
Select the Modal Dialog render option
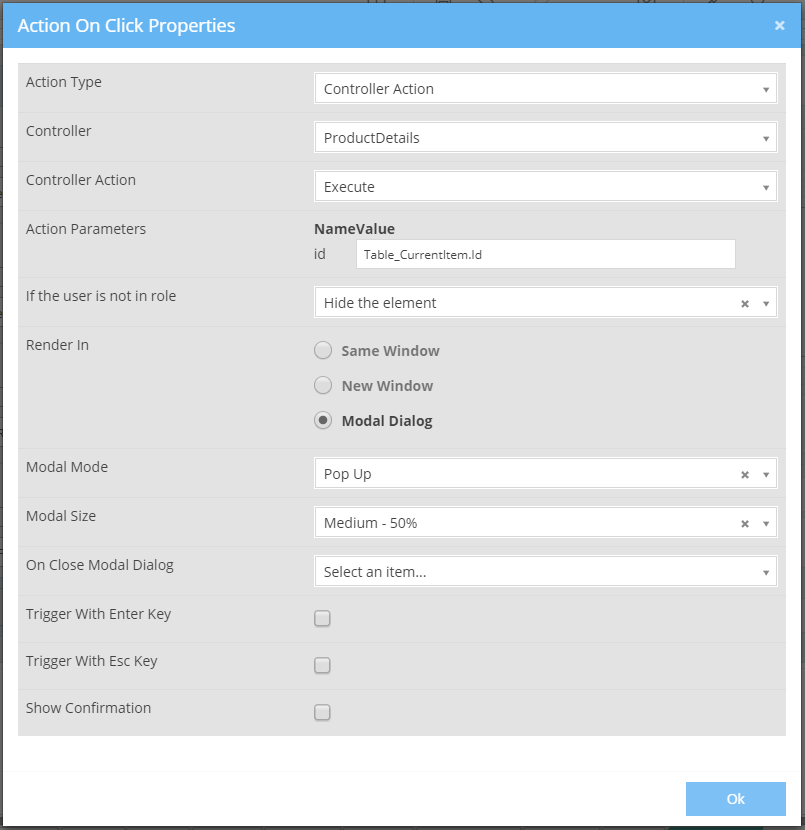(323, 420)
